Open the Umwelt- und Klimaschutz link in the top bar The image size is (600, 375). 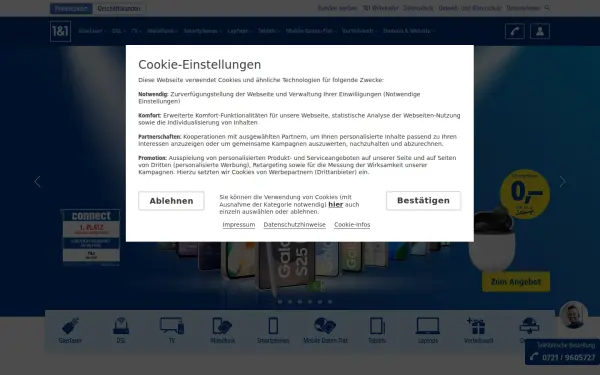click(x=470, y=8)
